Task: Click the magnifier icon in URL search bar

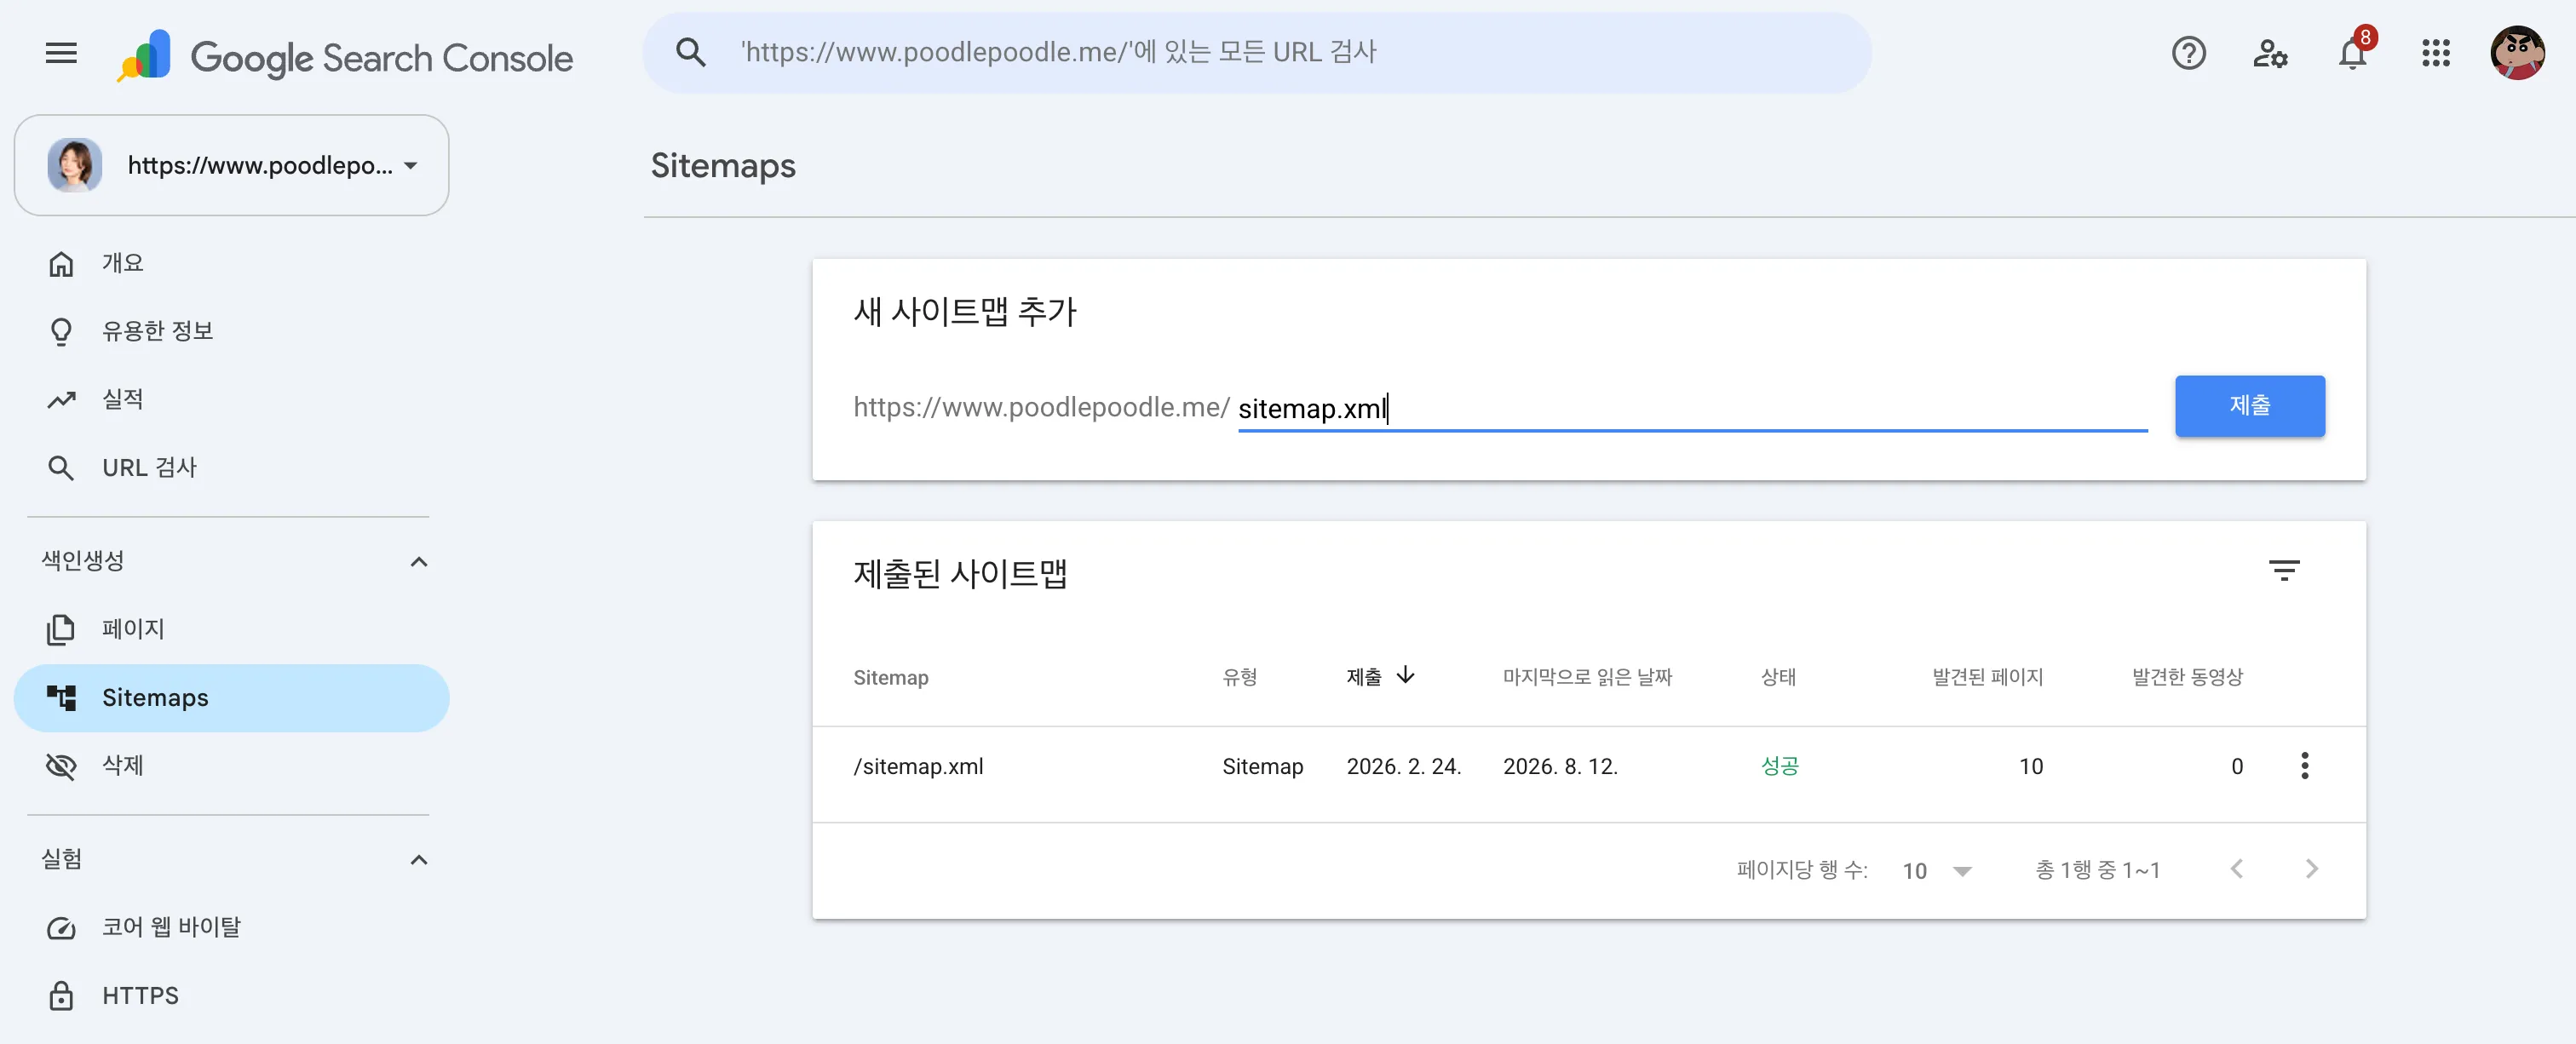Action: [x=691, y=52]
